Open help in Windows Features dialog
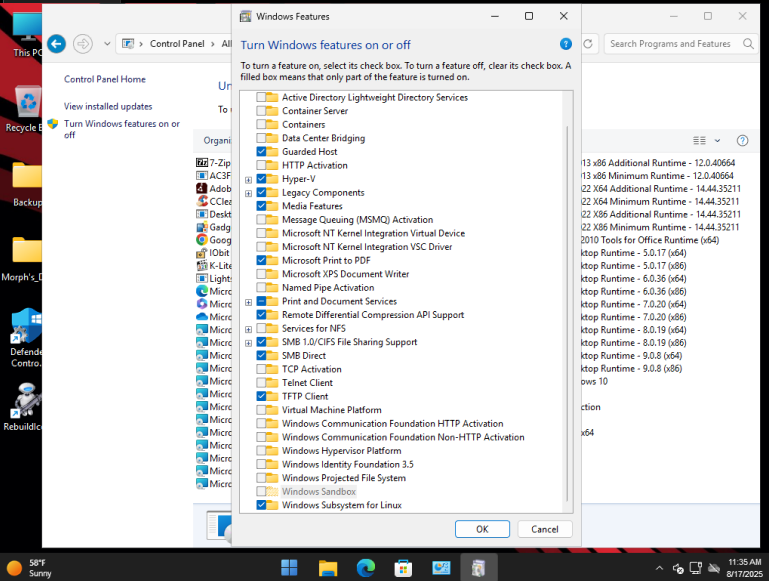The height and width of the screenshot is (581, 769). point(565,44)
